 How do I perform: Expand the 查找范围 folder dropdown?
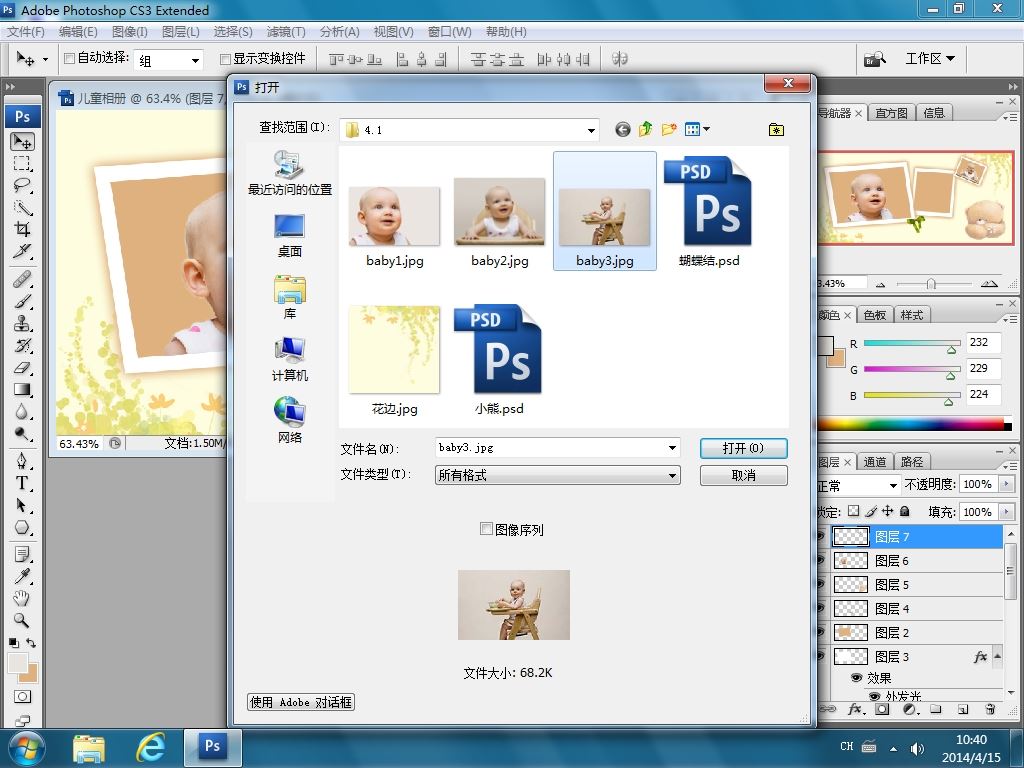(x=590, y=130)
